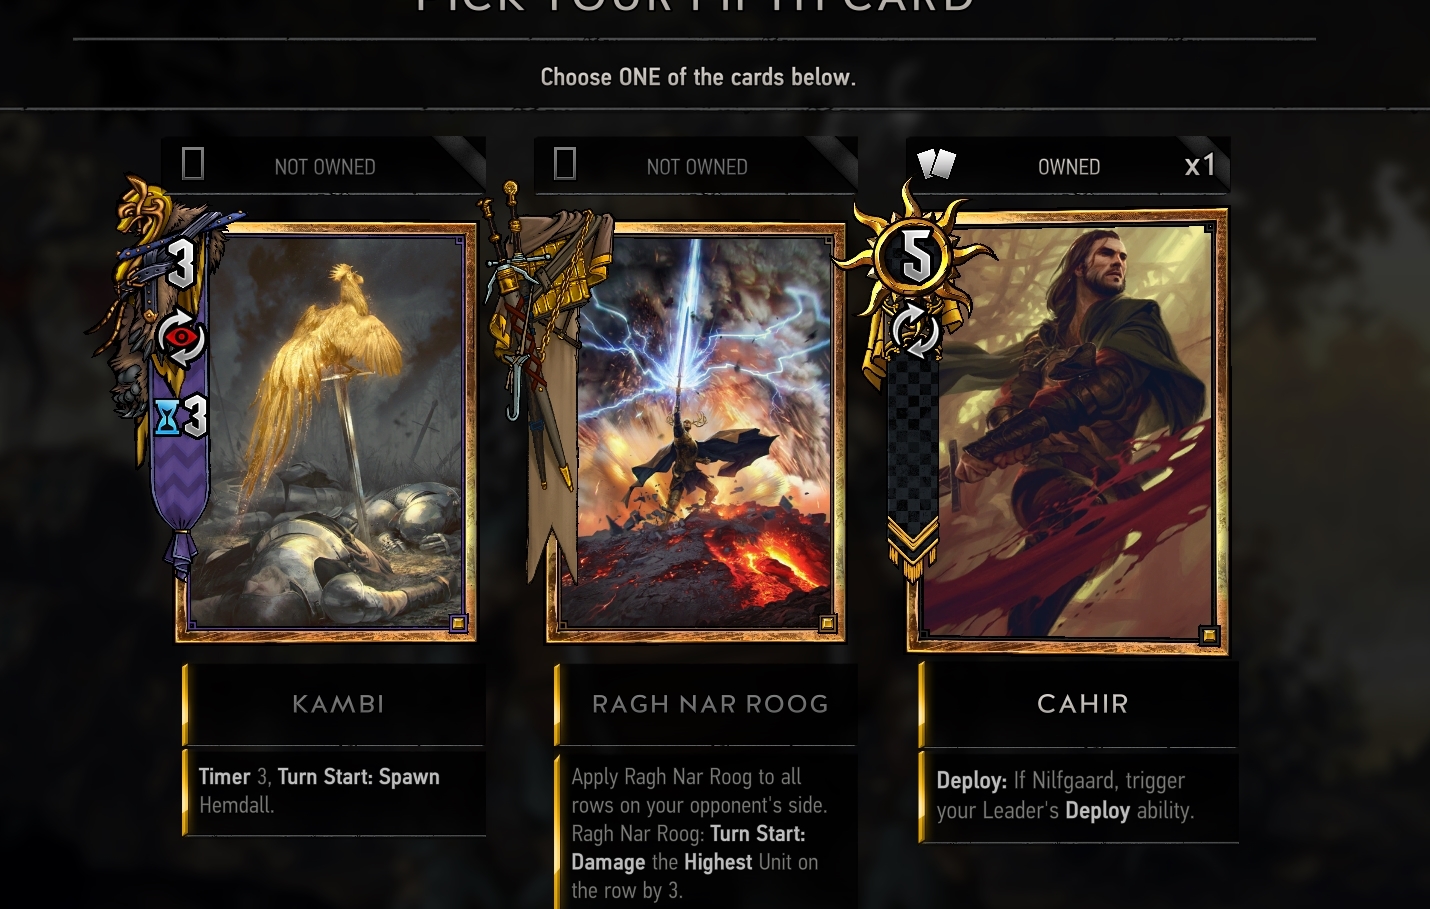Click the RAGH NAR ROOG name label
Screen dimensions: 1430x909
pos(710,704)
